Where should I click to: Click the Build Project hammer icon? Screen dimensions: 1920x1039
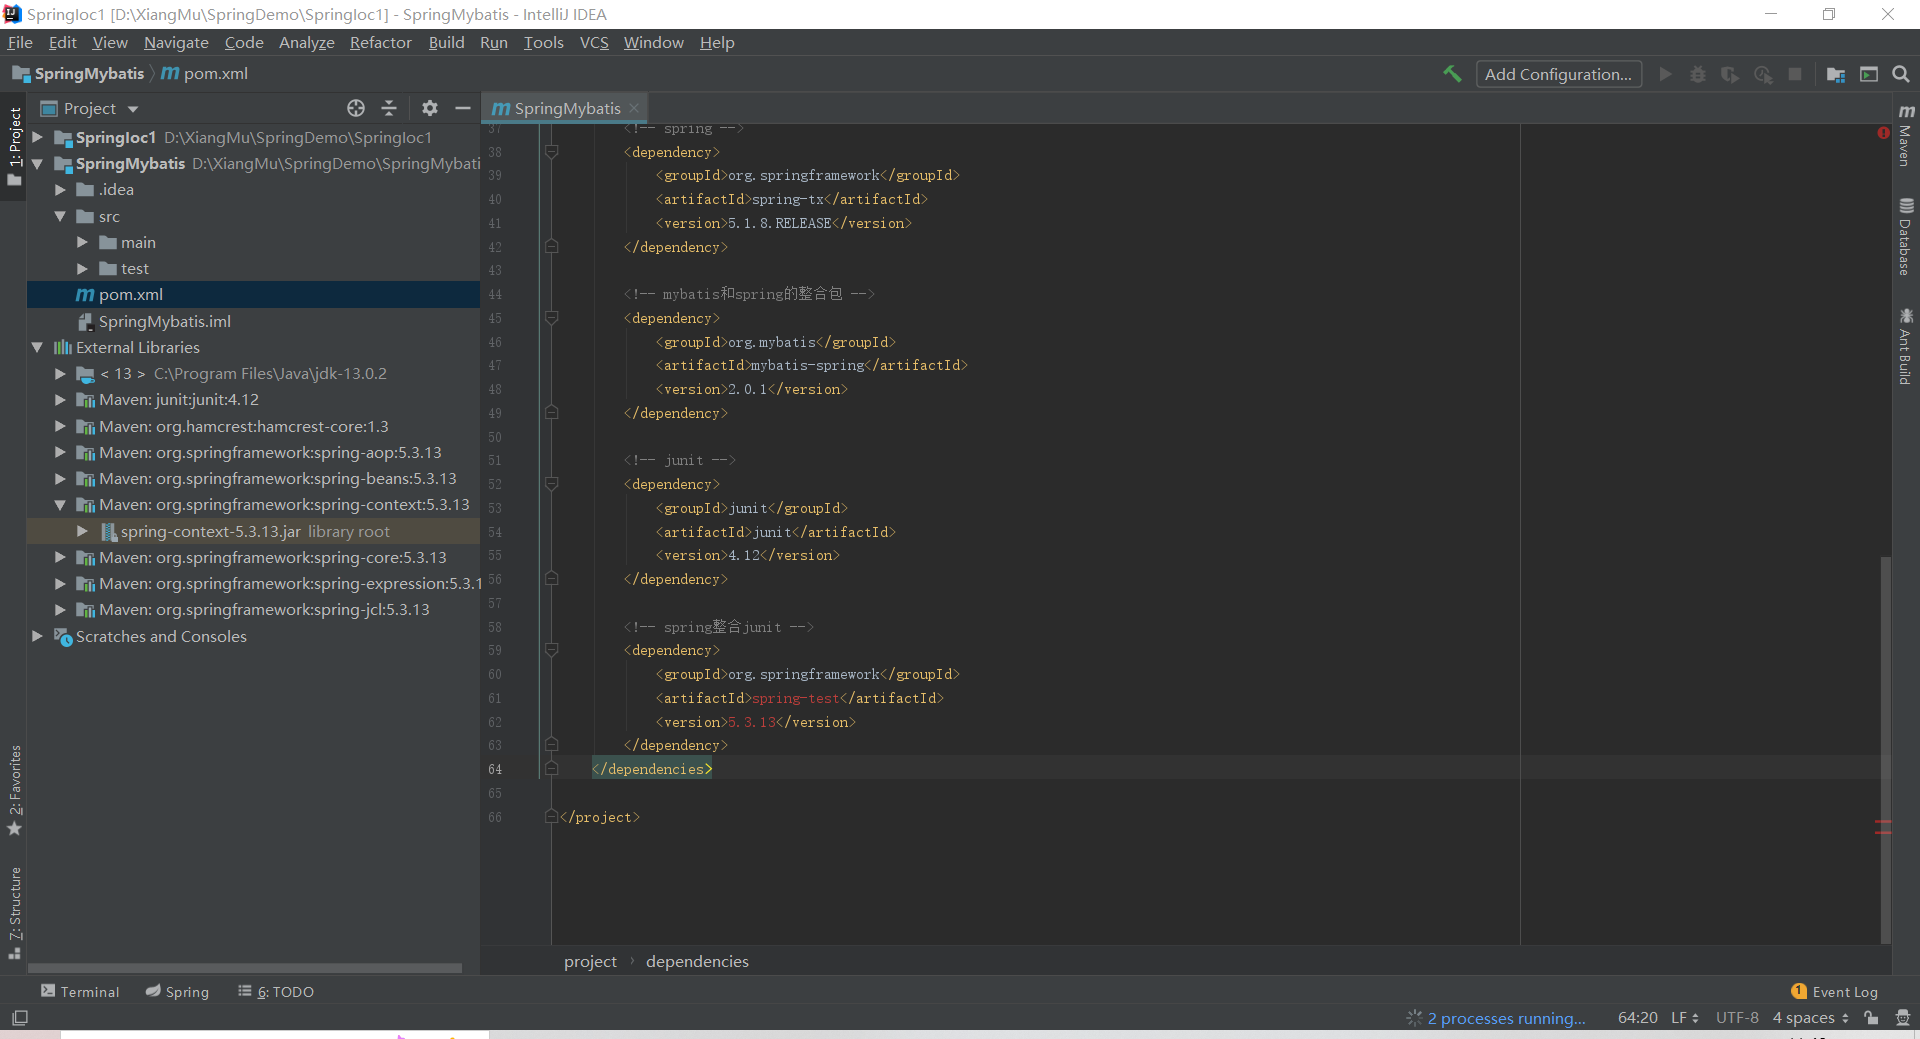pyautogui.click(x=1452, y=74)
